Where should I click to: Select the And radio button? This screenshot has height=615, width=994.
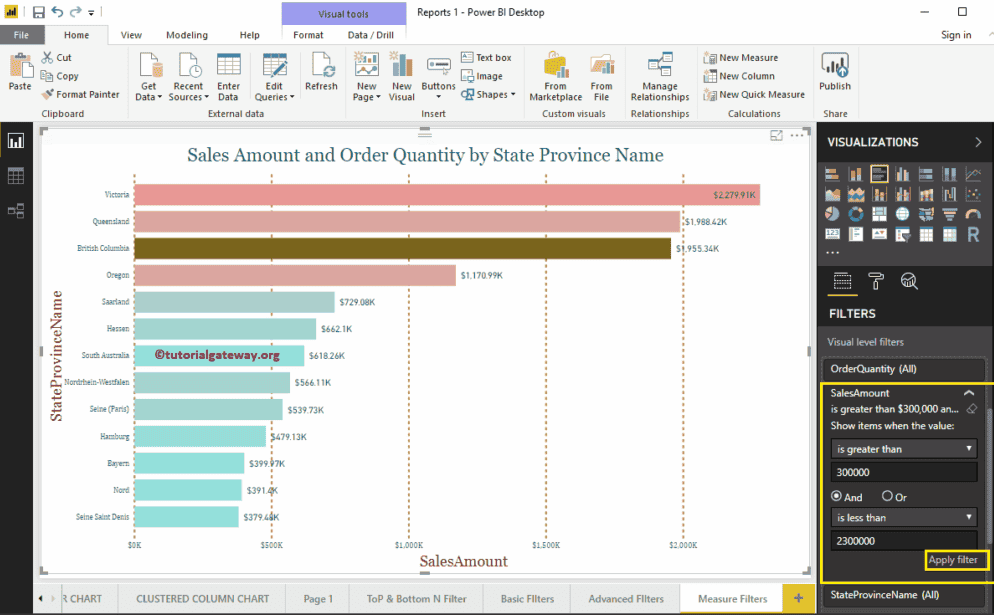(x=837, y=497)
